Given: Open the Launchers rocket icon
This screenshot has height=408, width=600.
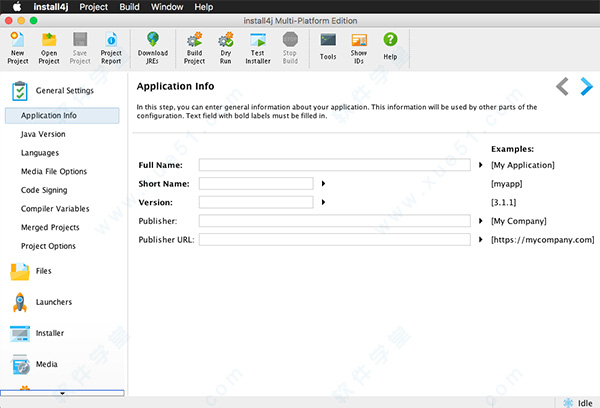Looking at the screenshot, I should (x=20, y=302).
